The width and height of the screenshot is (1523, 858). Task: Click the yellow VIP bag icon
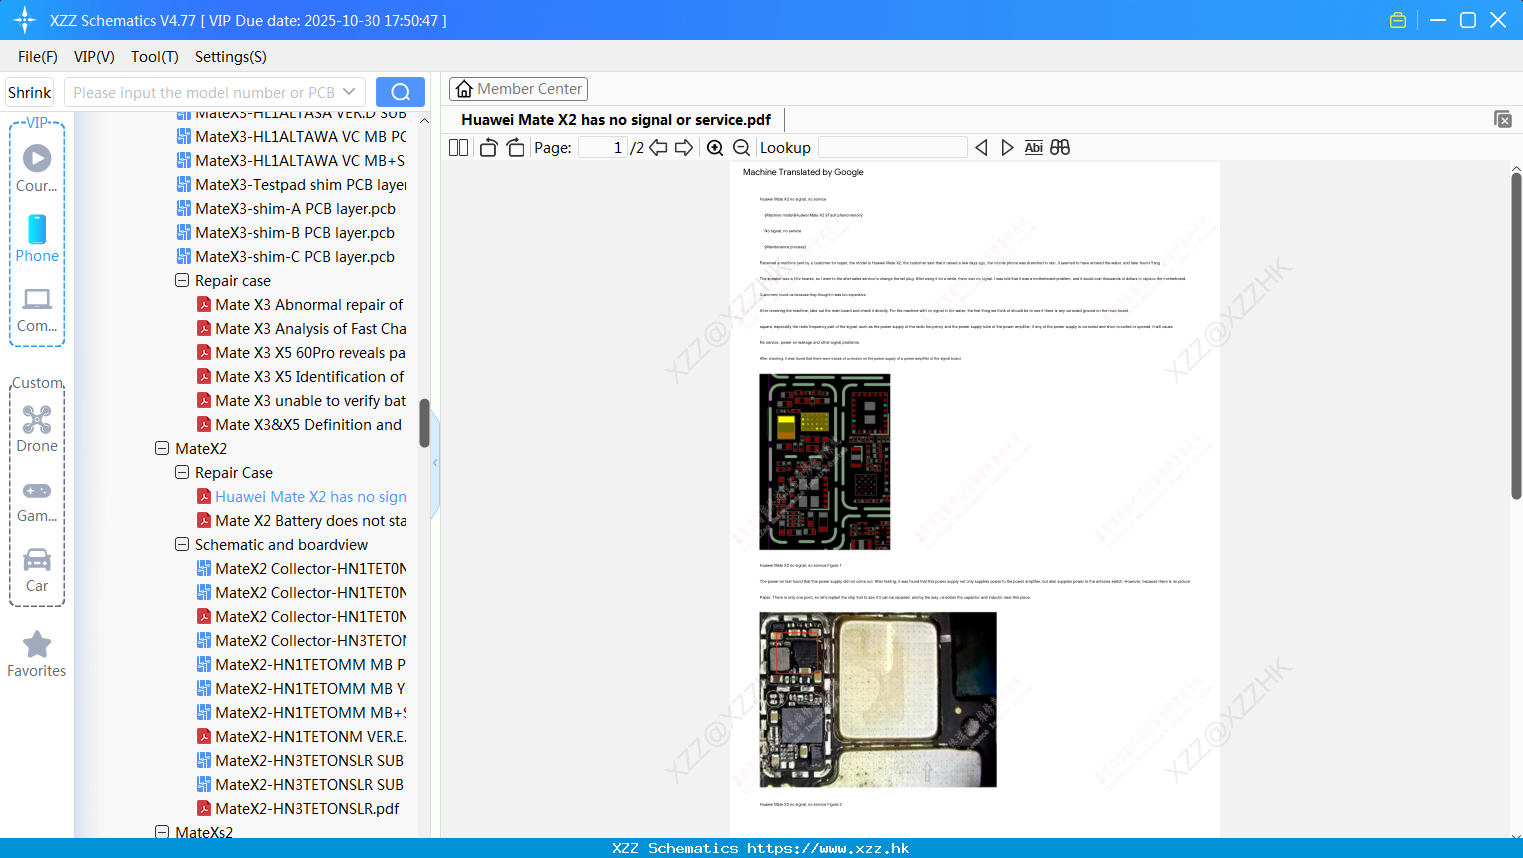point(1398,20)
